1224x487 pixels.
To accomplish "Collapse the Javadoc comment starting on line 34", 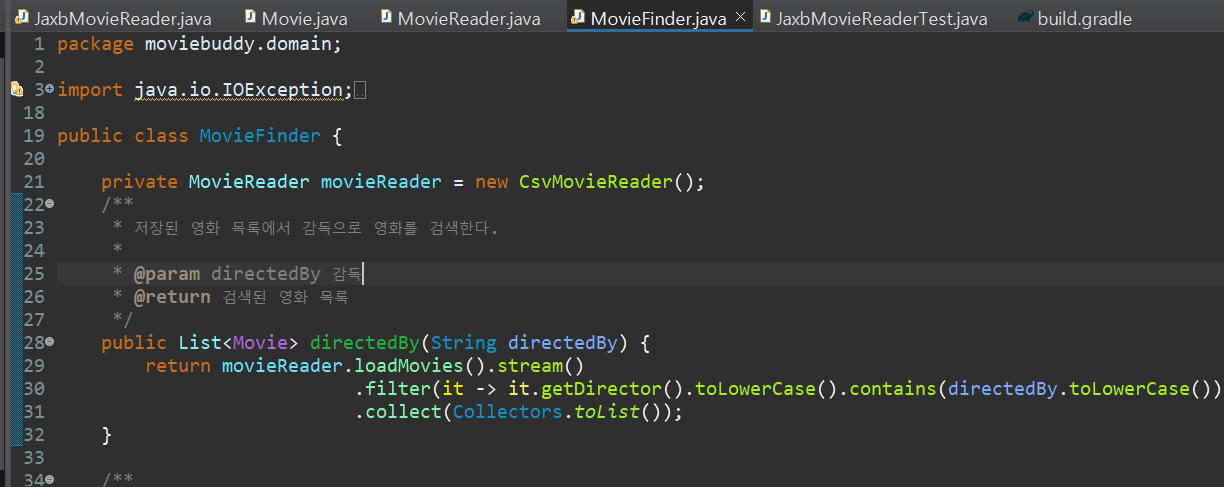I will click(50, 479).
